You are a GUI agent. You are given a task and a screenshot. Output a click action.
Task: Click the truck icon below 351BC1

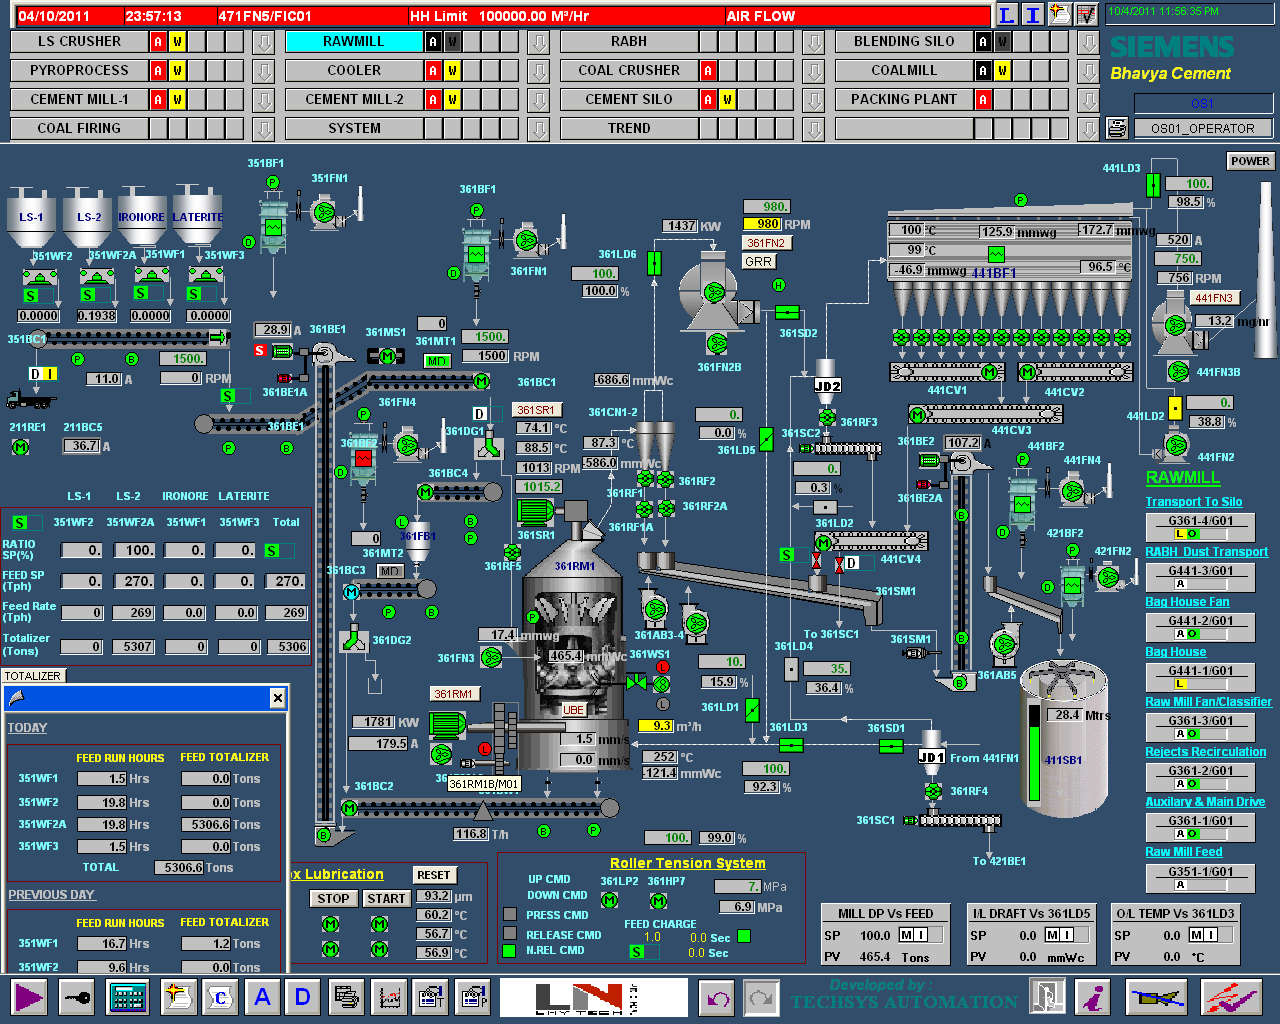(x=30, y=399)
